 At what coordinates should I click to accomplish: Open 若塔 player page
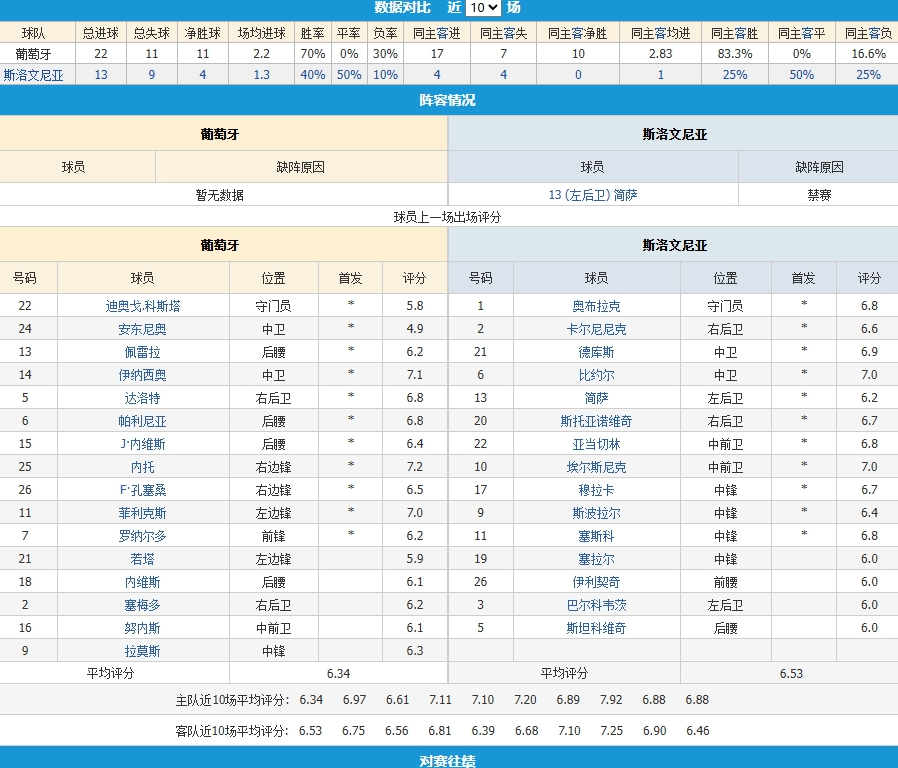tap(143, 559)
